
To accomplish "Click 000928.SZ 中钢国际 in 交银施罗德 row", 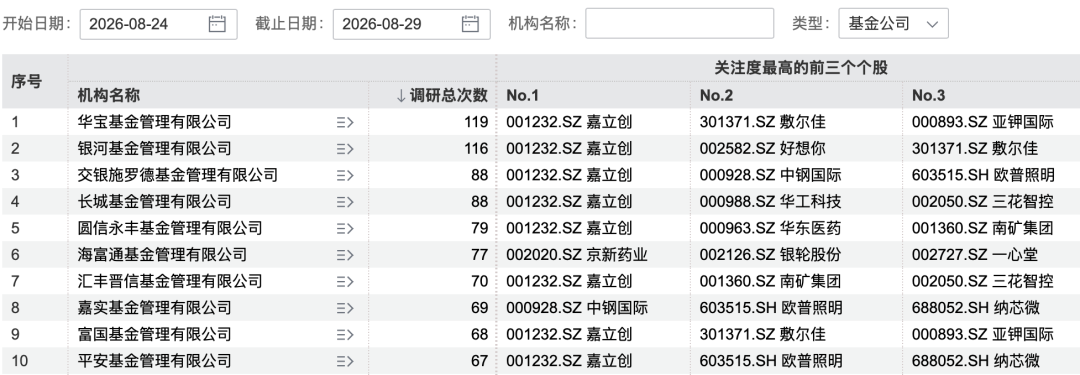I will tap(771, 176).
